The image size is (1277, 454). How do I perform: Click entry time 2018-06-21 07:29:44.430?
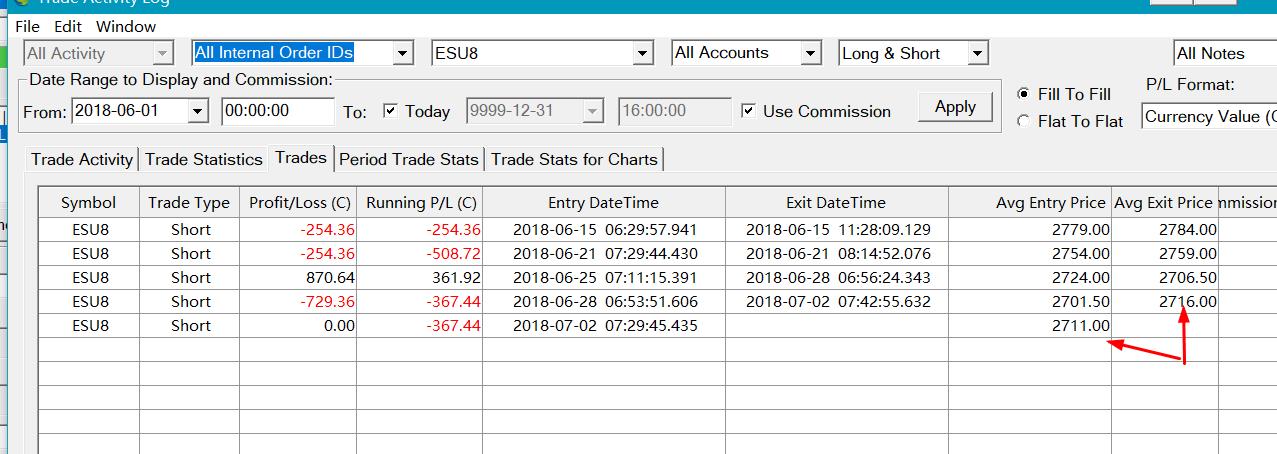605,254
